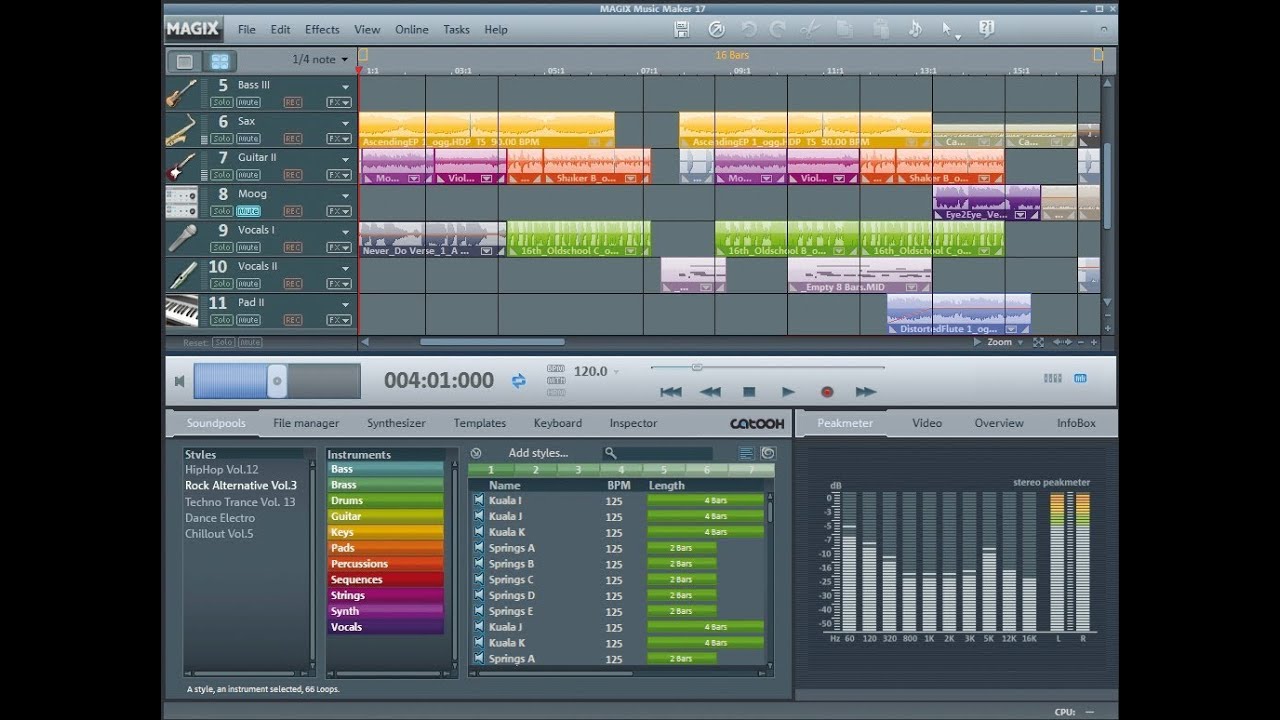Switch to the Synthesizer tab
The image size is (1280, 720).
click(x=396, y=423)
